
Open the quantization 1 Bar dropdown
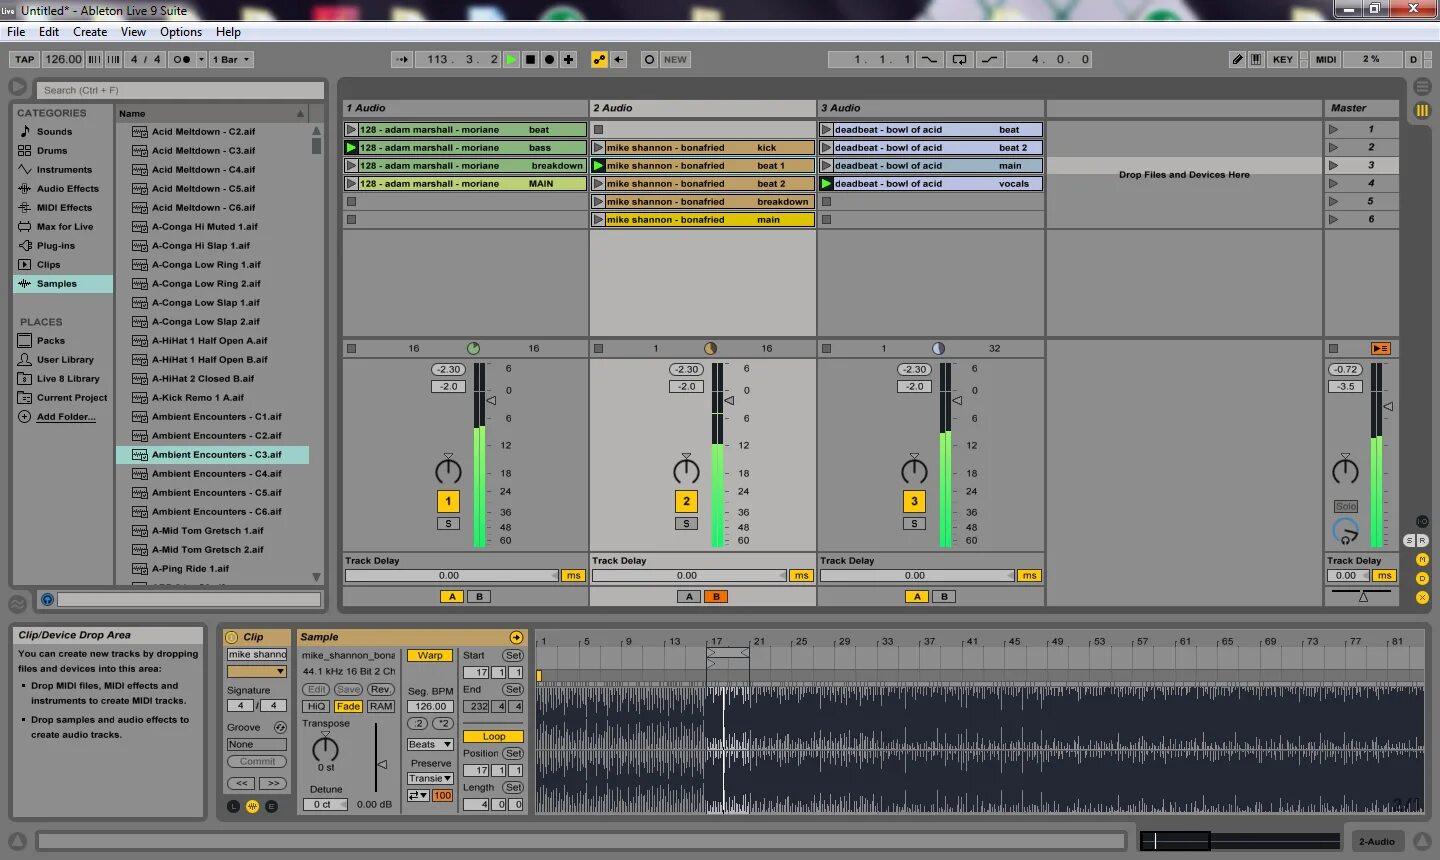point(233,59)
